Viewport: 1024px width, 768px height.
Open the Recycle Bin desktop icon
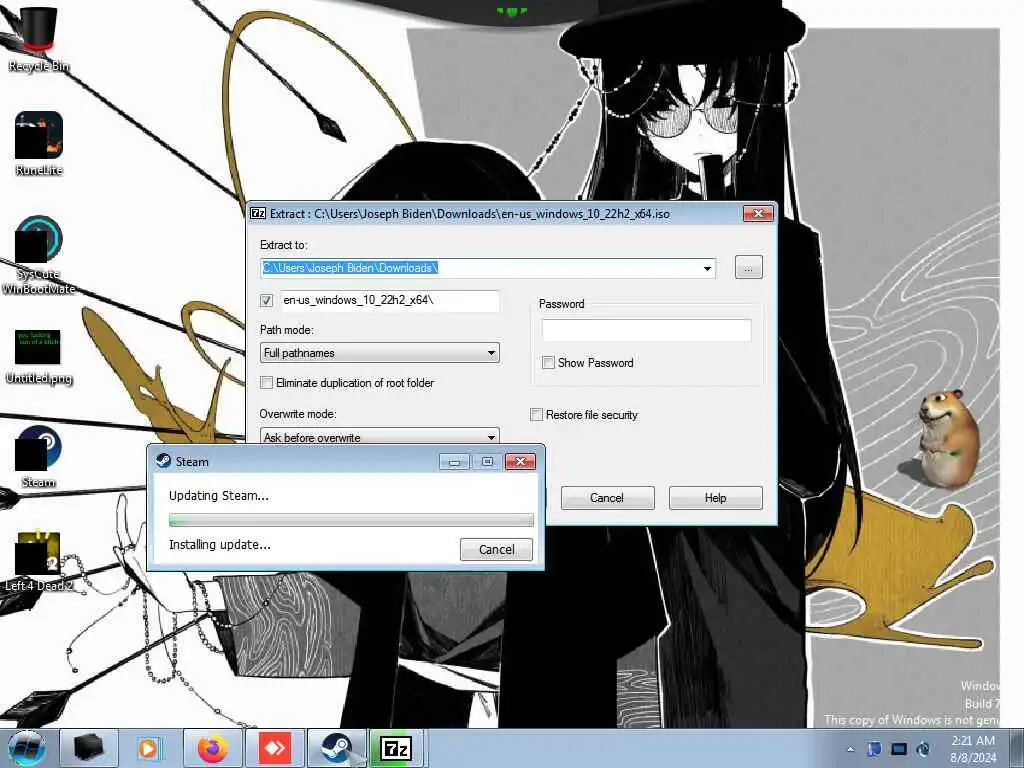coord(39,39)
